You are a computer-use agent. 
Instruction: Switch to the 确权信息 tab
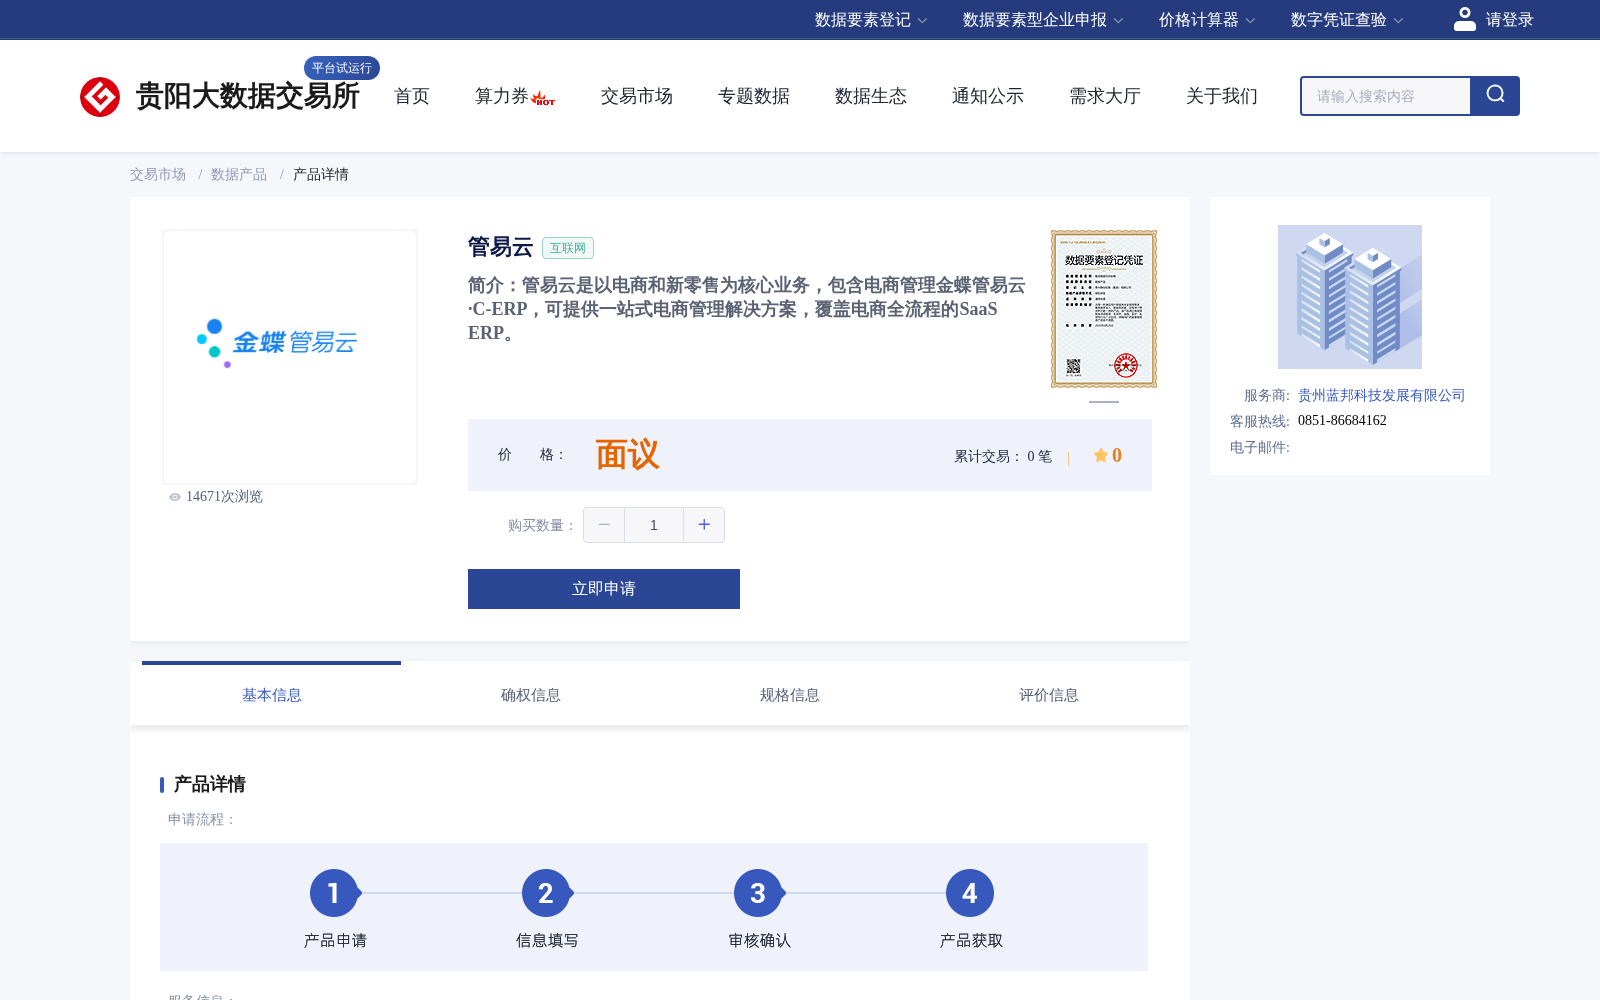point(531,695)
